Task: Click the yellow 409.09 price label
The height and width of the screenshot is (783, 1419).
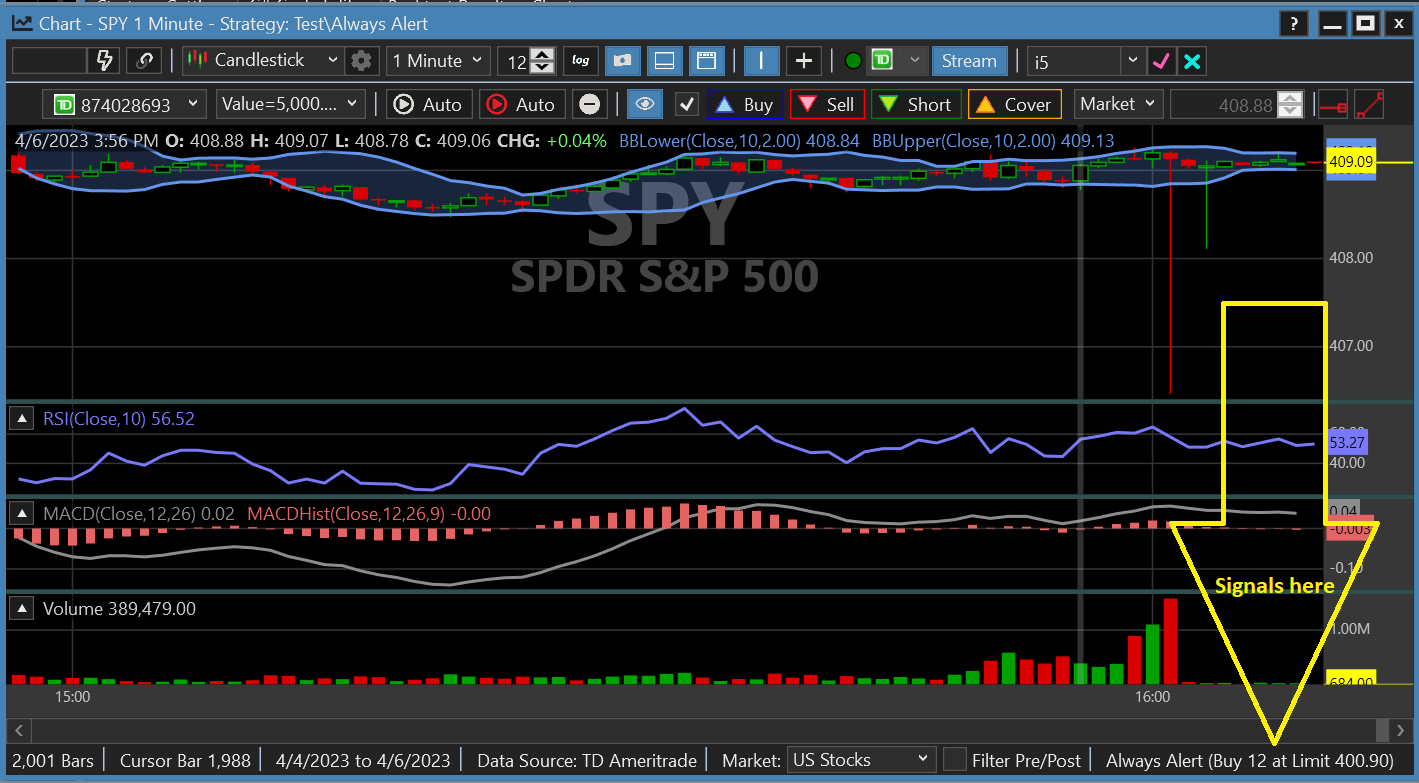Action: pyautogui.click(x=1350, y=161)
